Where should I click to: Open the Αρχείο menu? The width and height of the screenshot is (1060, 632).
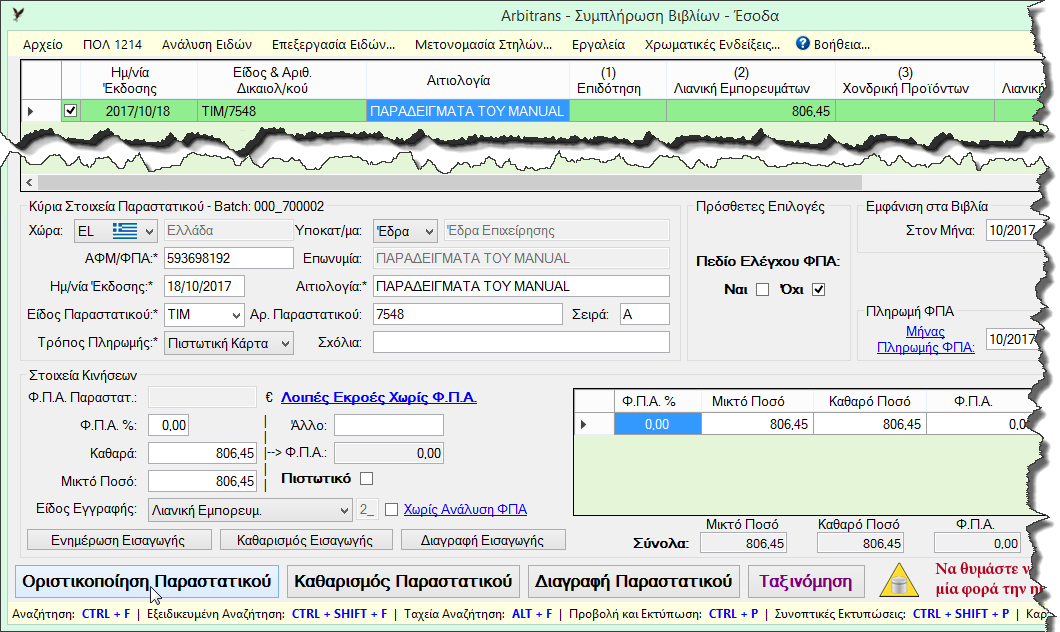43,45
